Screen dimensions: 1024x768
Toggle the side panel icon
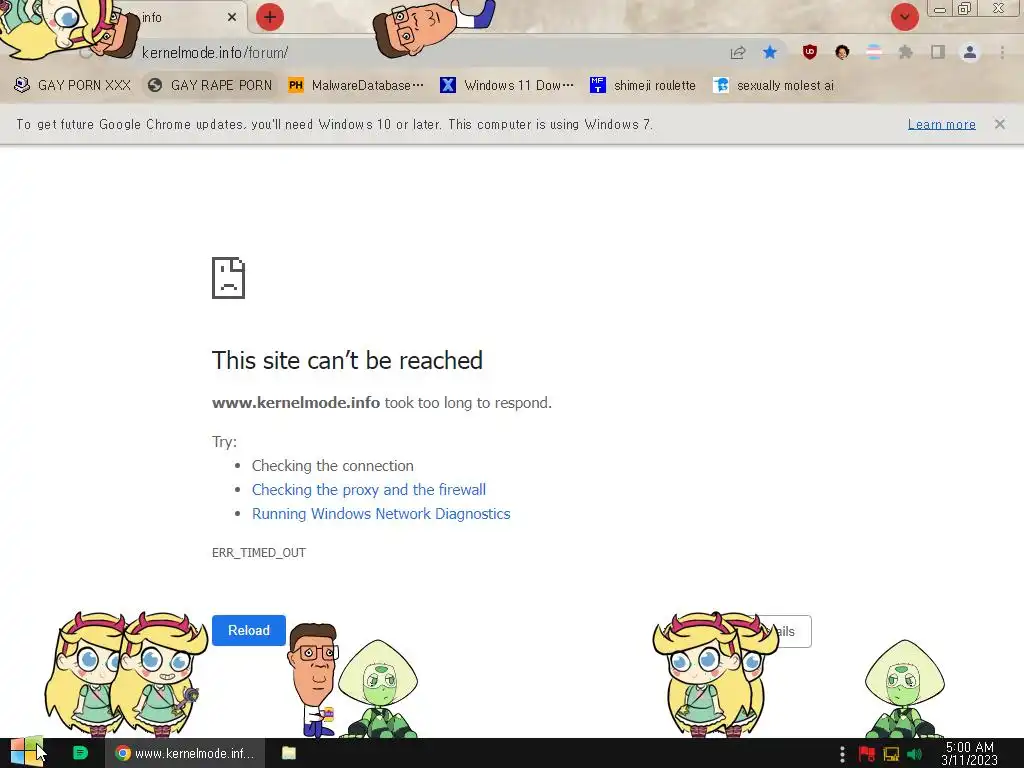click(x=938, y=52)
